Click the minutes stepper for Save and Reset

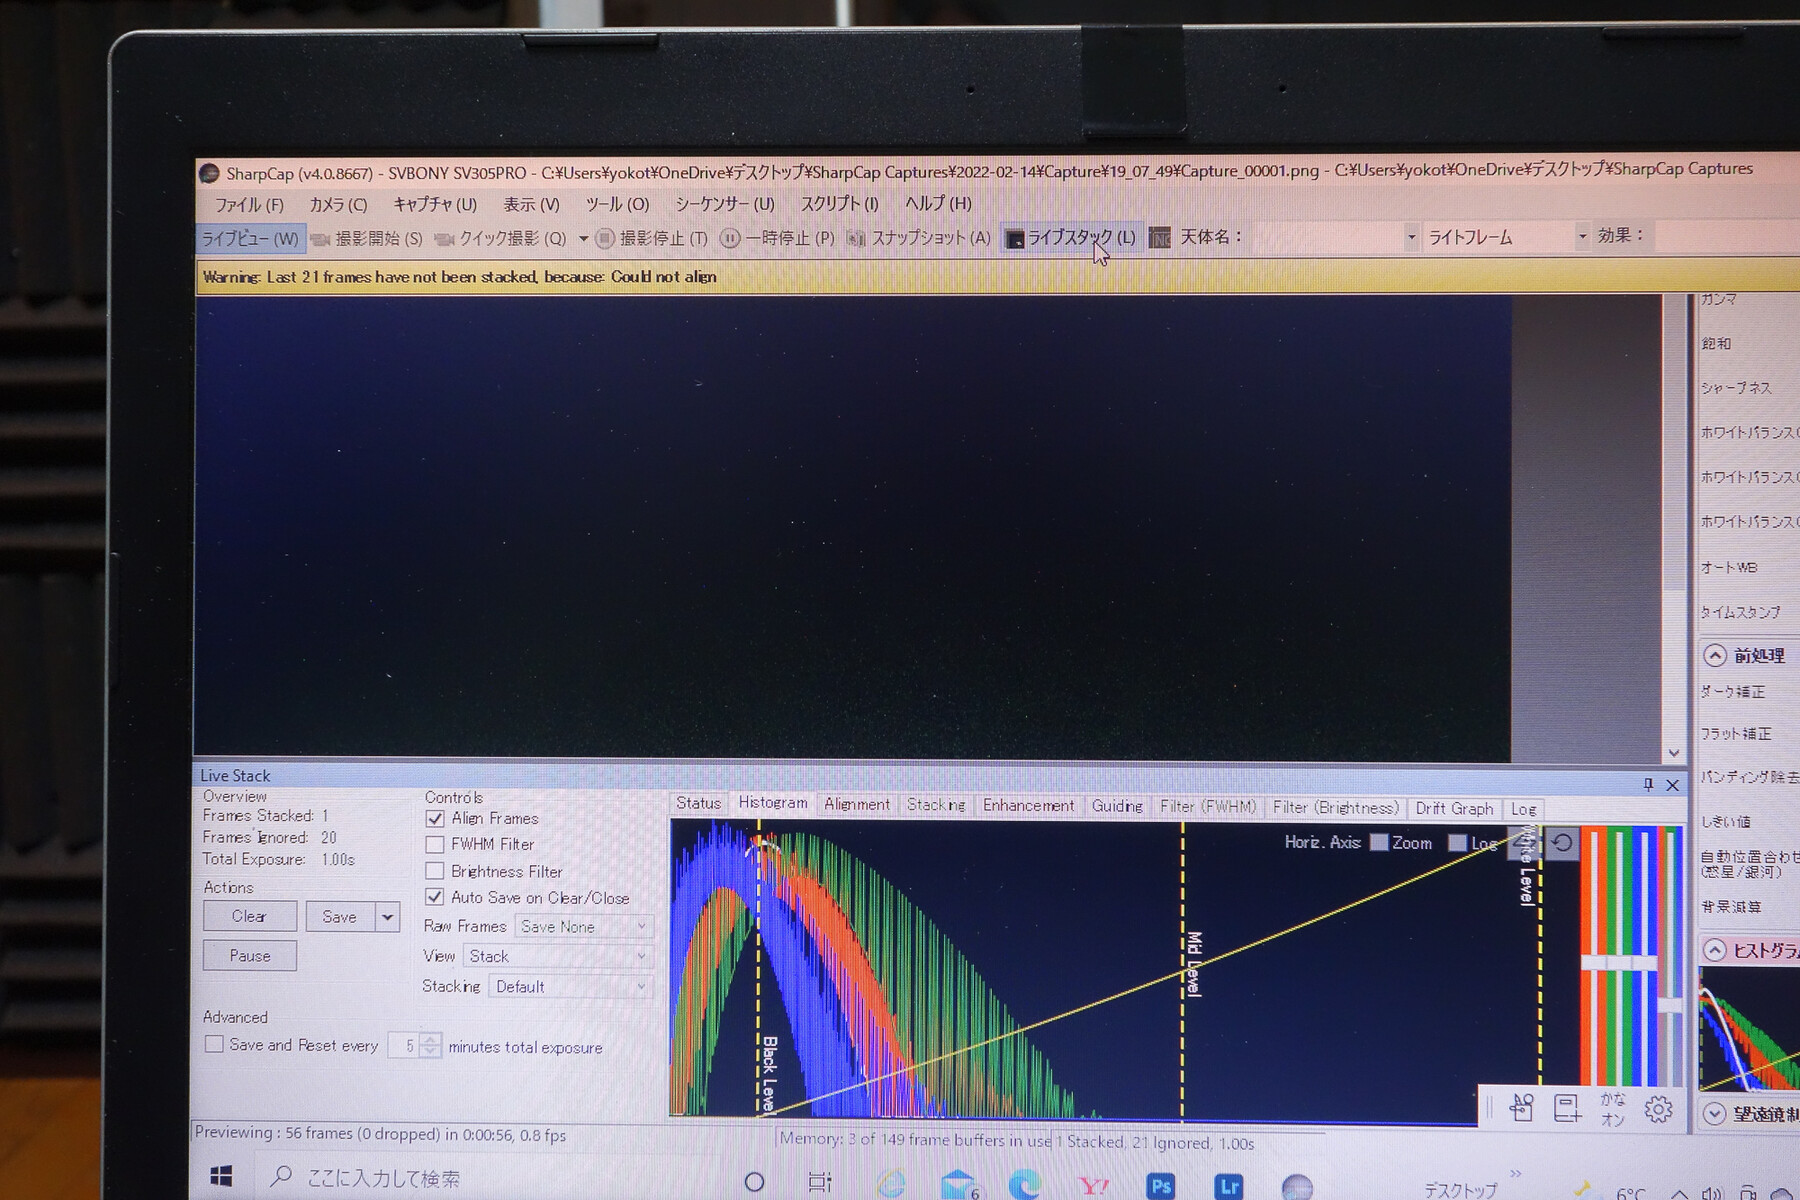[x=430, y=1046]
